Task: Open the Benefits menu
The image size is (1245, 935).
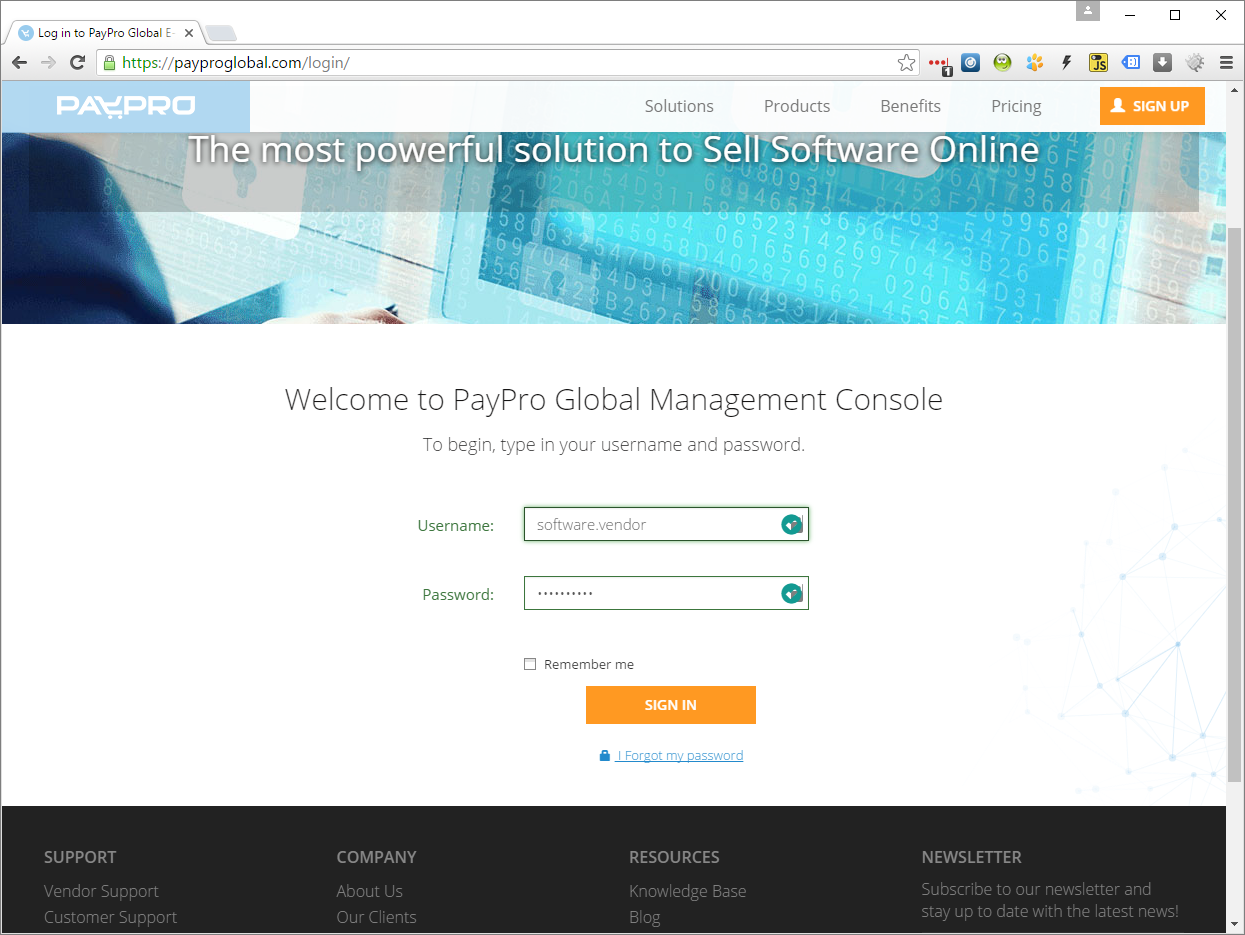Action: pos(910,106)
